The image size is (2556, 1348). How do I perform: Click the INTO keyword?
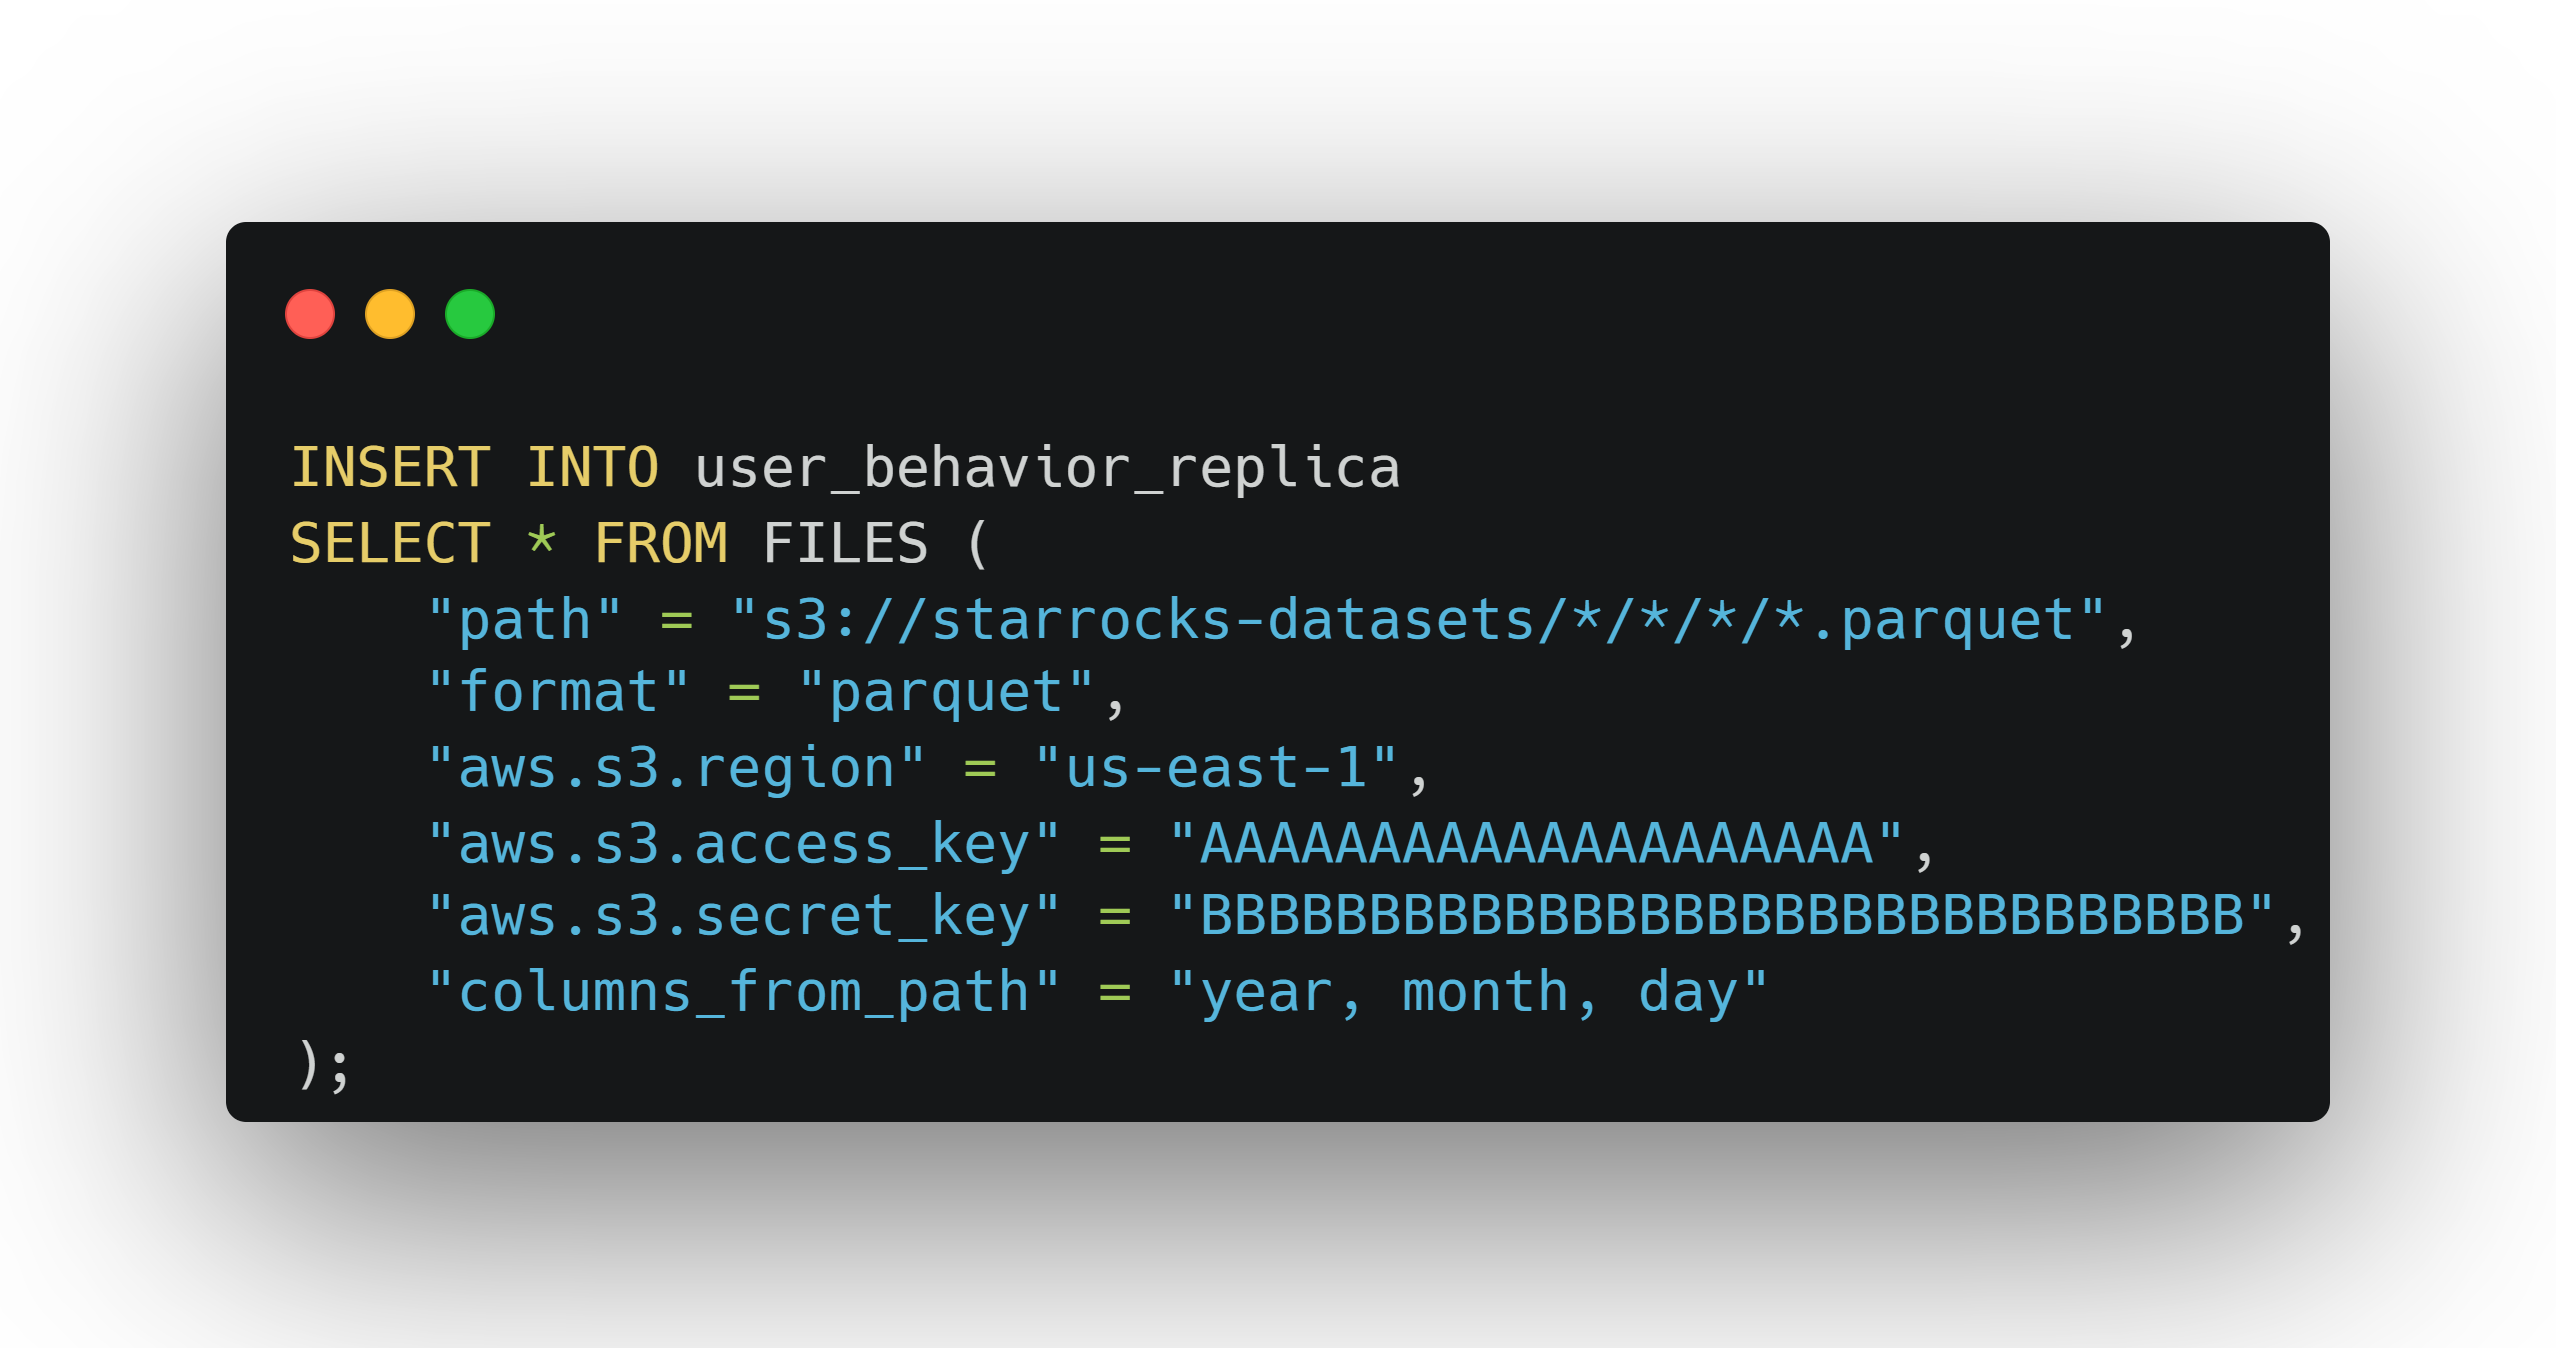[592, 468]
